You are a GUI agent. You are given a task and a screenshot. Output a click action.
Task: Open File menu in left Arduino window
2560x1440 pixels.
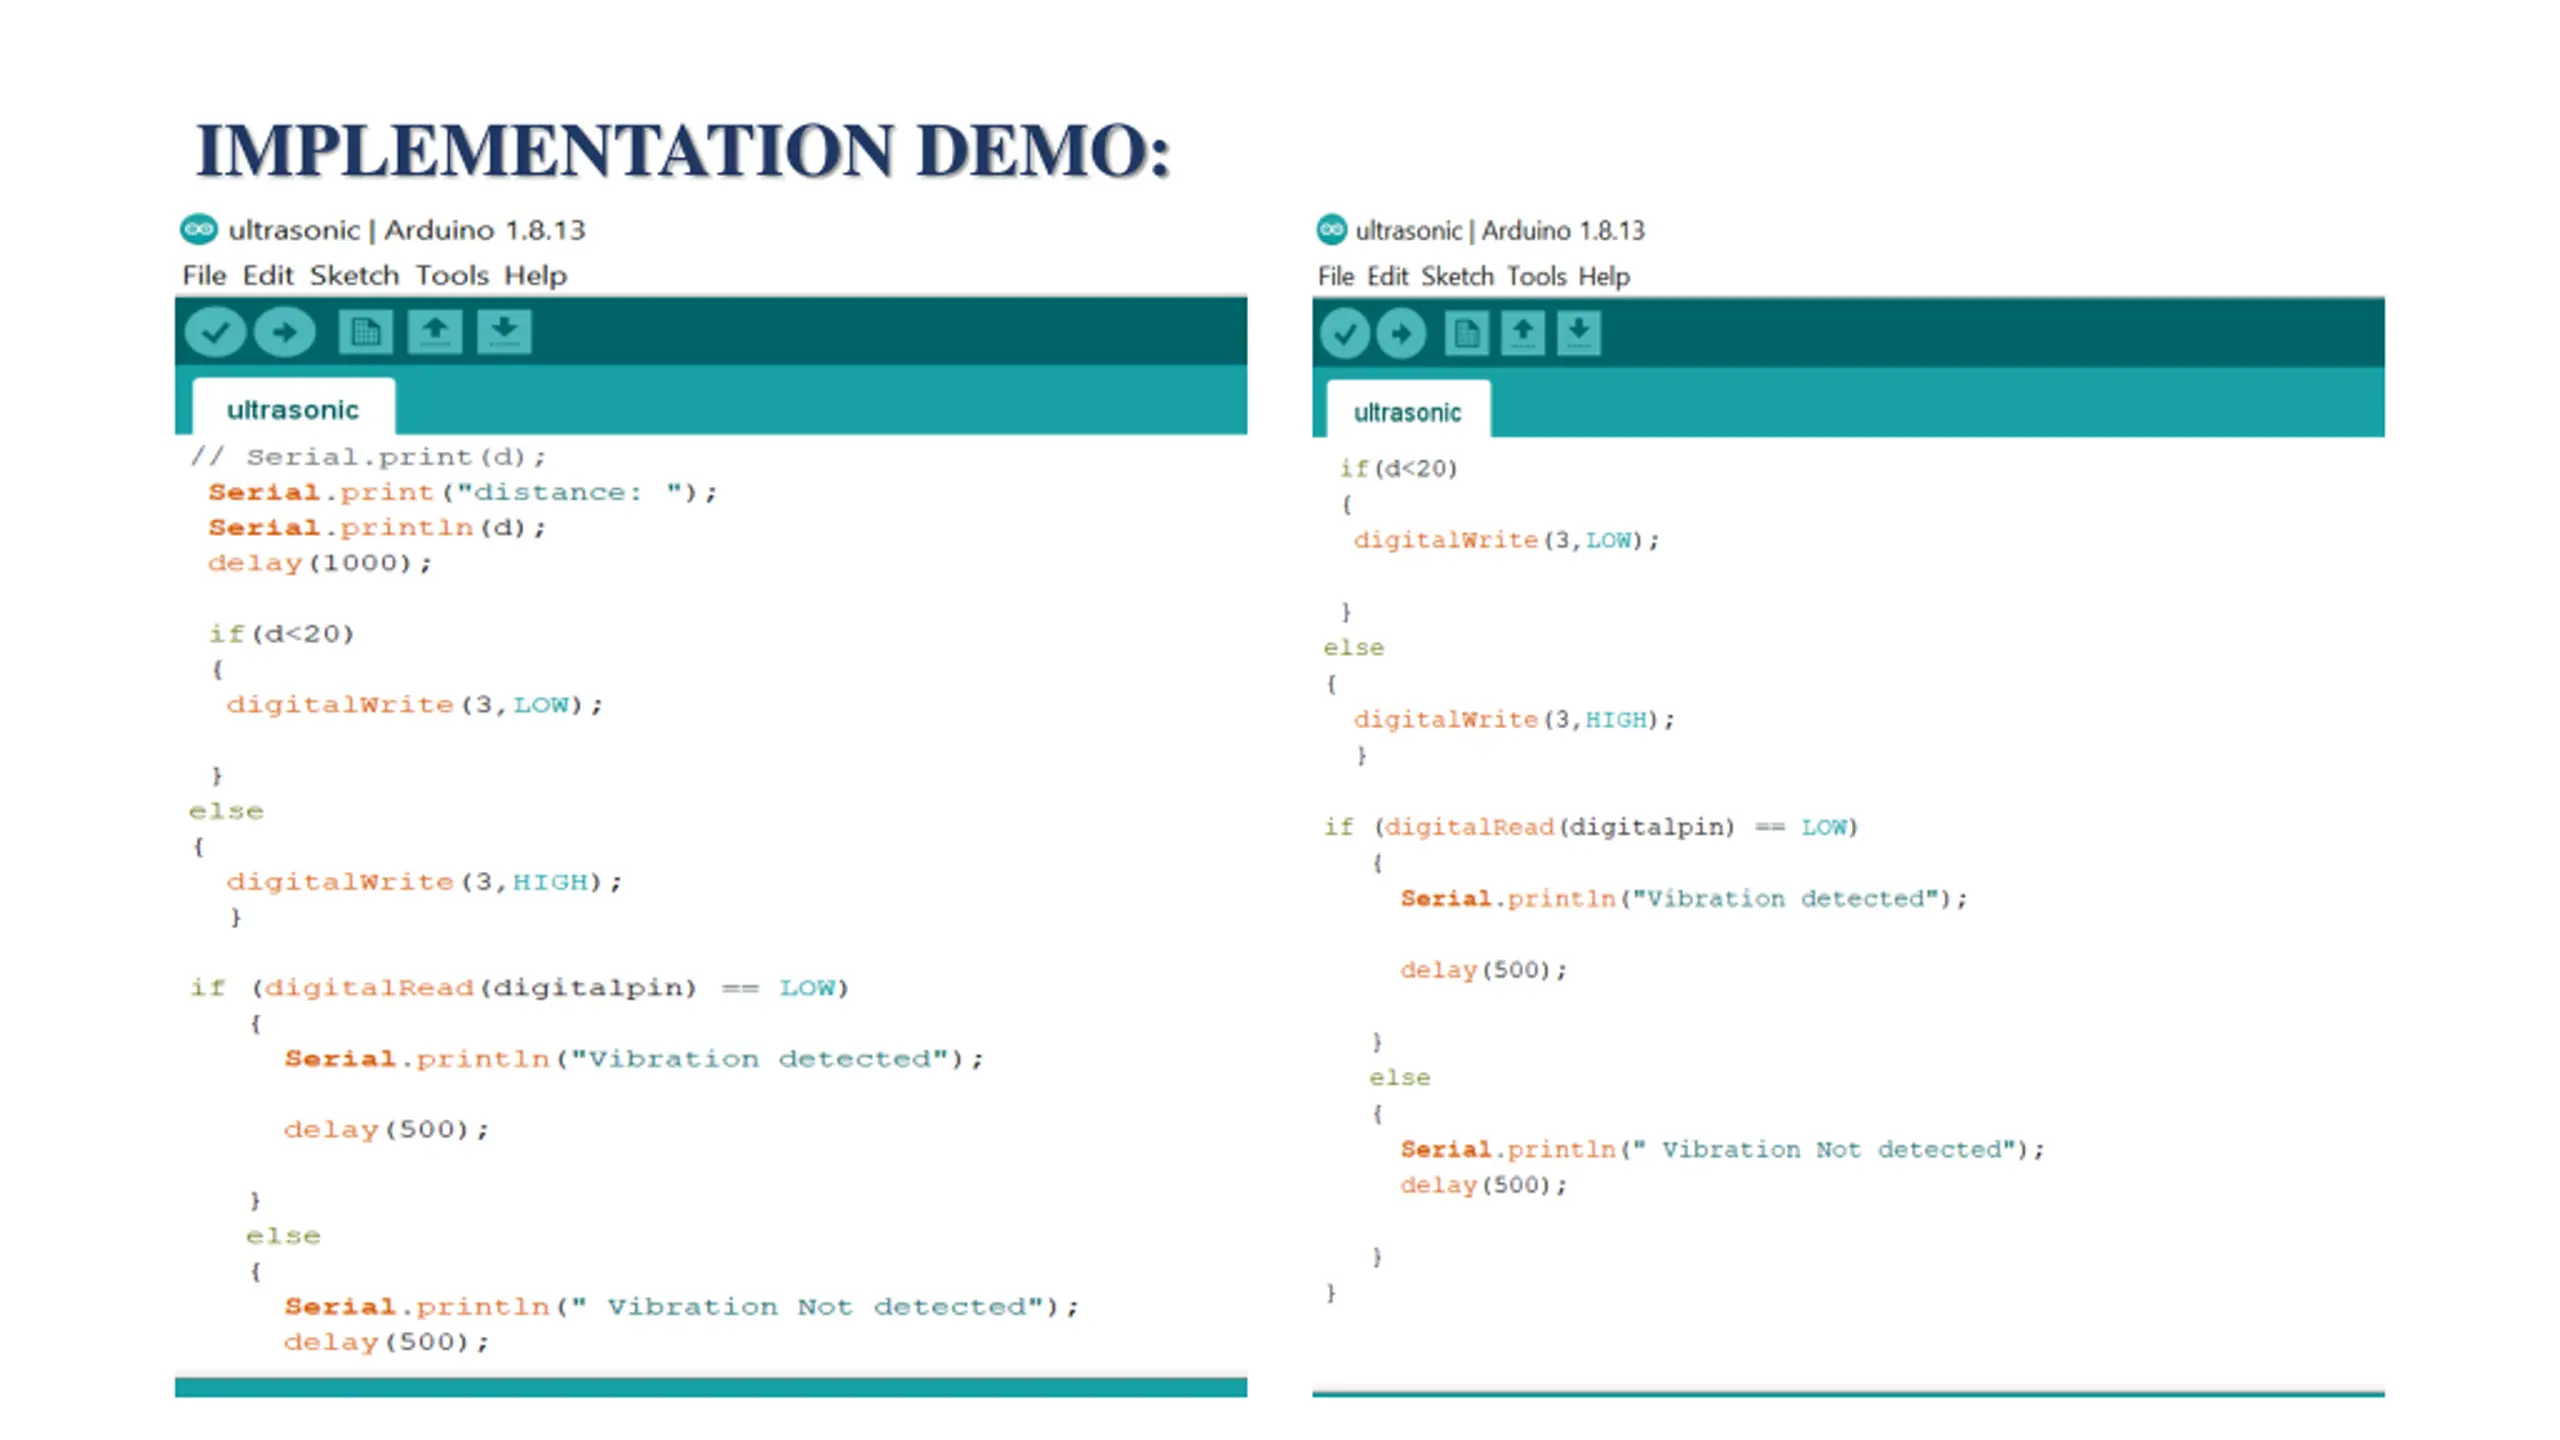tap(204, 275)
